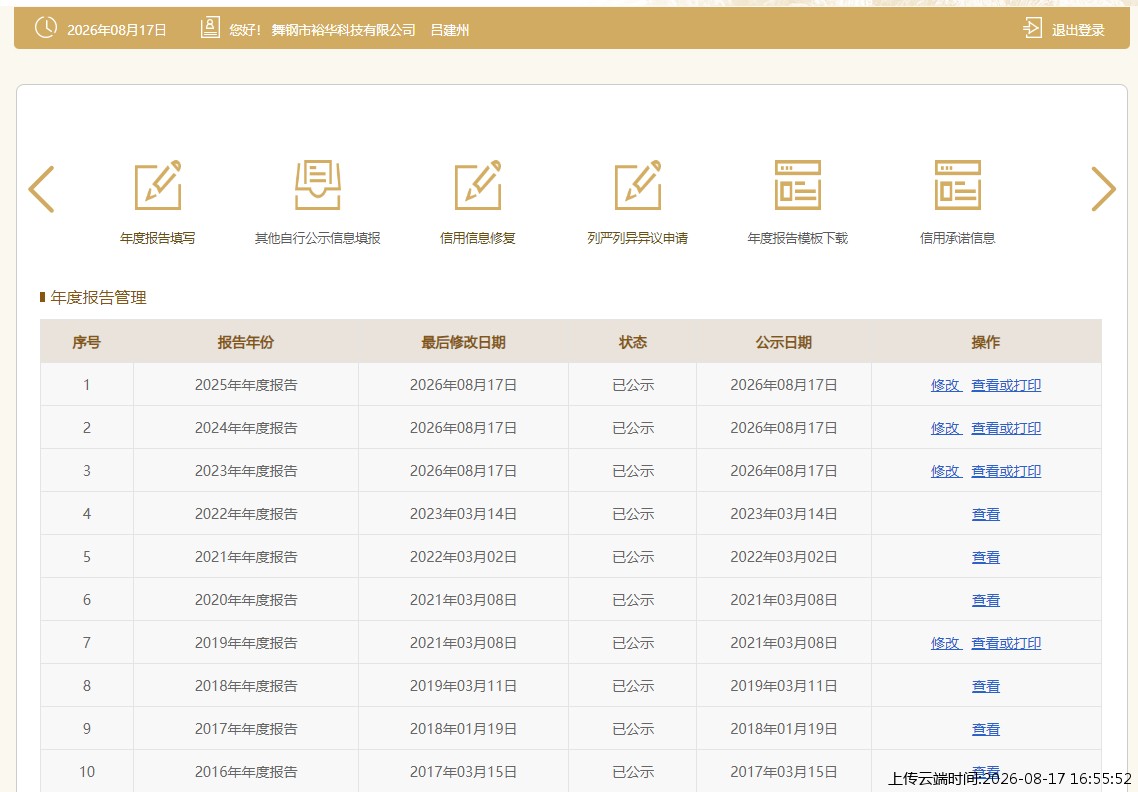Click 查看或打印 for 2025年年度报告
Viewport: 1138px width, 792px height.
(1006, 385)
